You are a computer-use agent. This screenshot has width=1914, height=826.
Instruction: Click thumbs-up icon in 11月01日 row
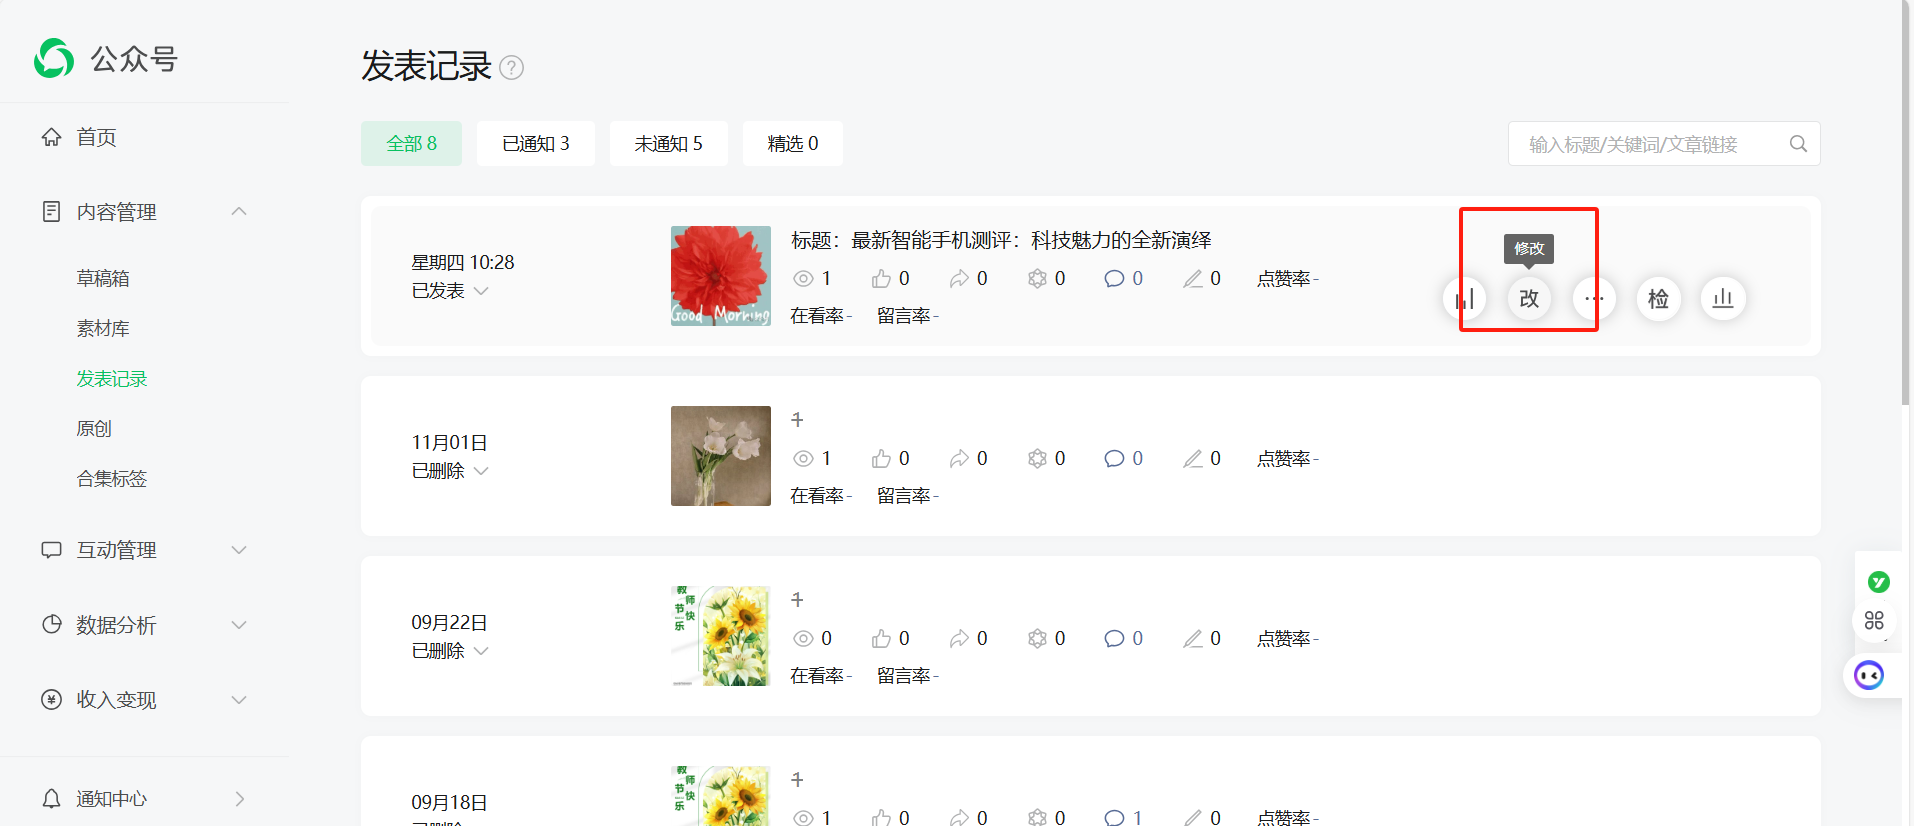pos(881,459)
